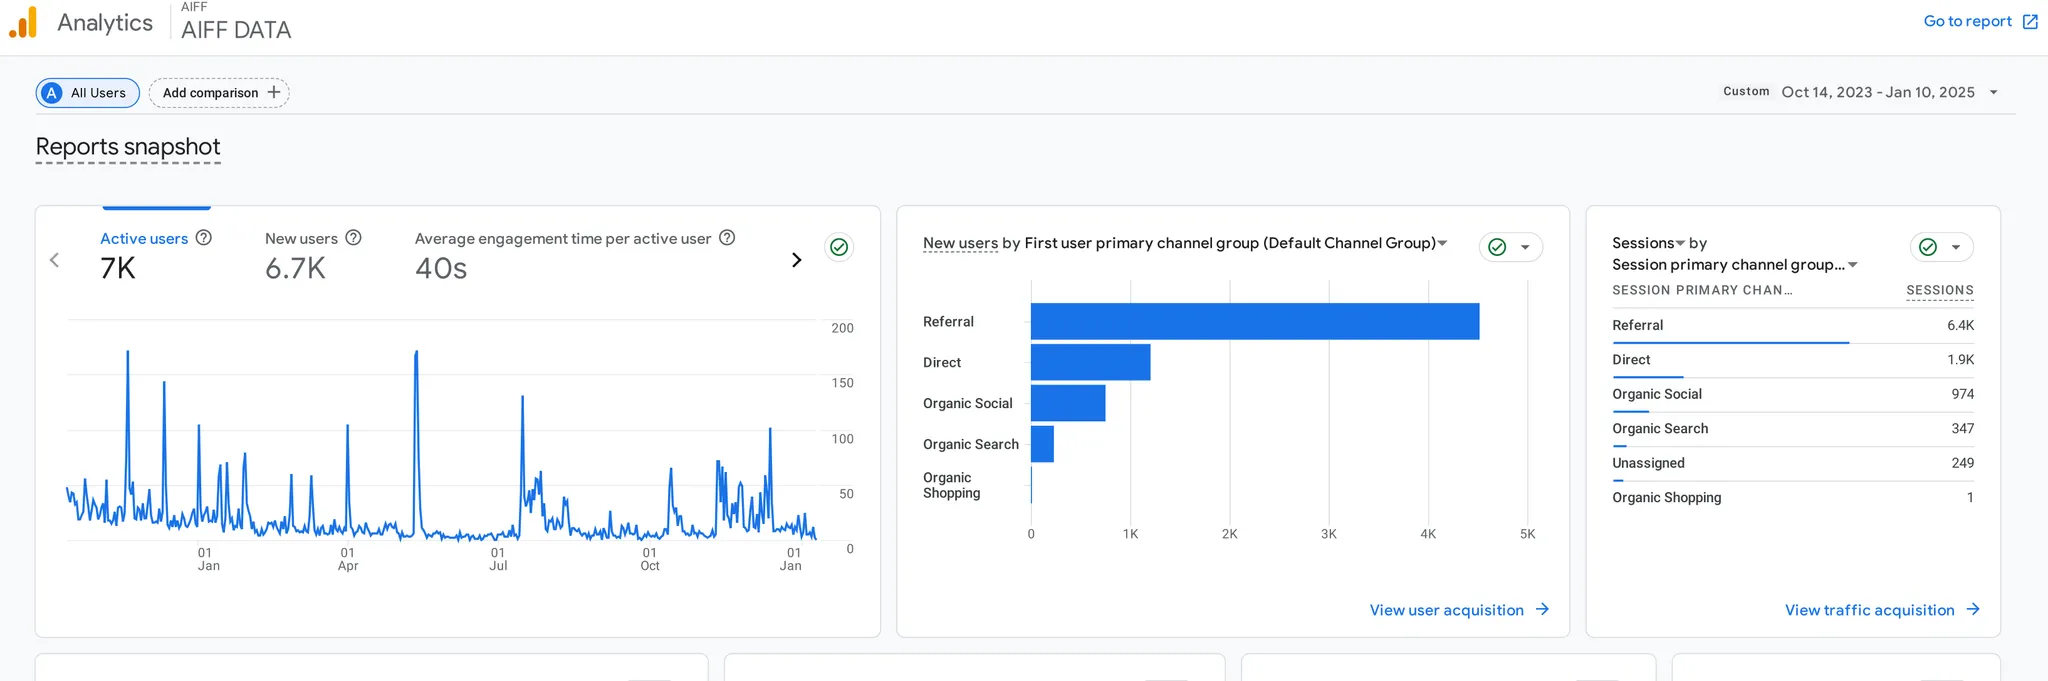Switch to the New users metric tab
The width and height of the screenshot is (2048, 681).
pyautogui.click(x=301, y=239)
